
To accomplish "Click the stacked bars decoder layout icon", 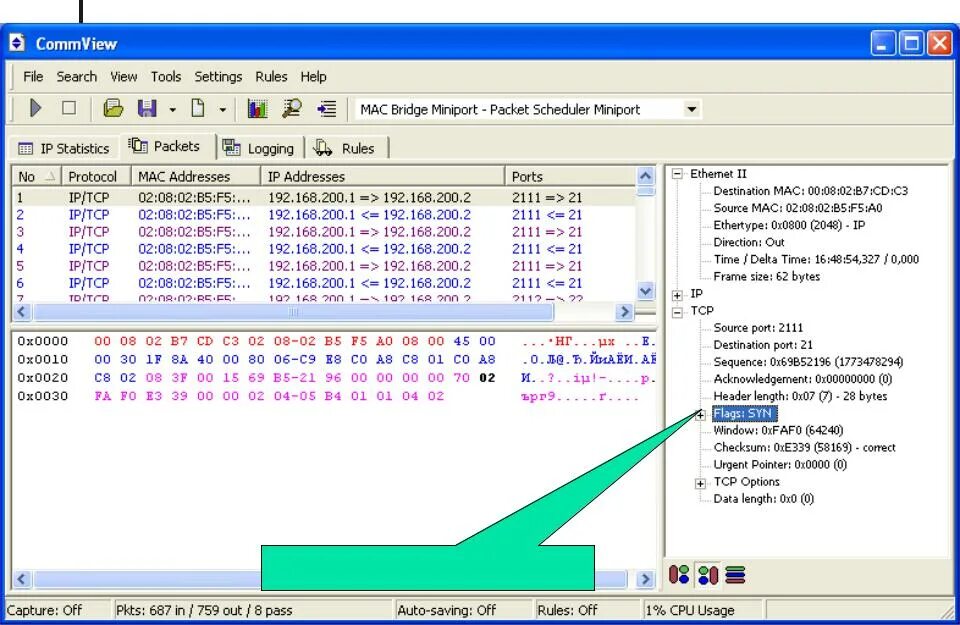I will (x=735, y=575).
